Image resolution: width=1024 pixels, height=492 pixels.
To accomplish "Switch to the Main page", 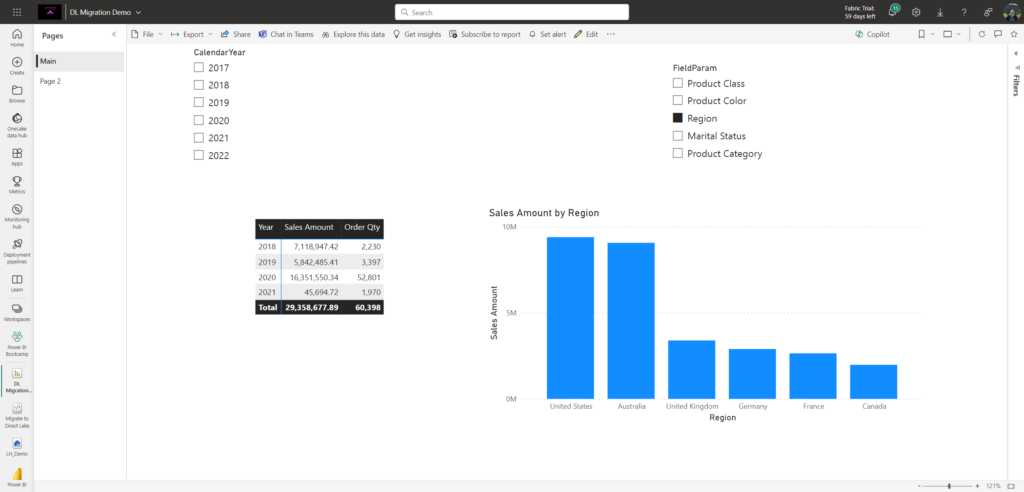I will point(79,61).
